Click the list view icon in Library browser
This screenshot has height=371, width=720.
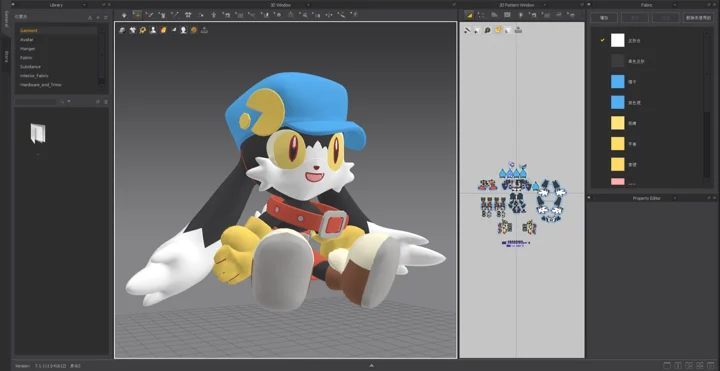pyautogui.click(x=106, y=102)
